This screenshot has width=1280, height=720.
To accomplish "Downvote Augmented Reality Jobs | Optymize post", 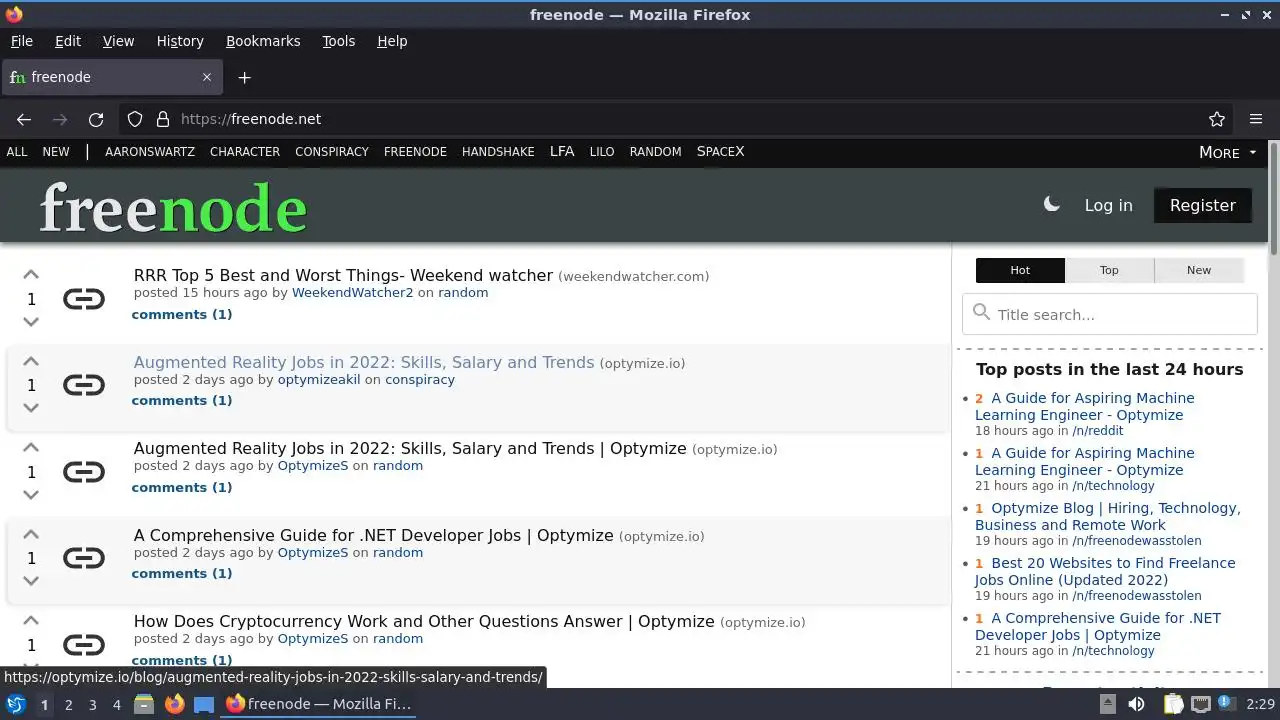I will click(x=31, y=495).
